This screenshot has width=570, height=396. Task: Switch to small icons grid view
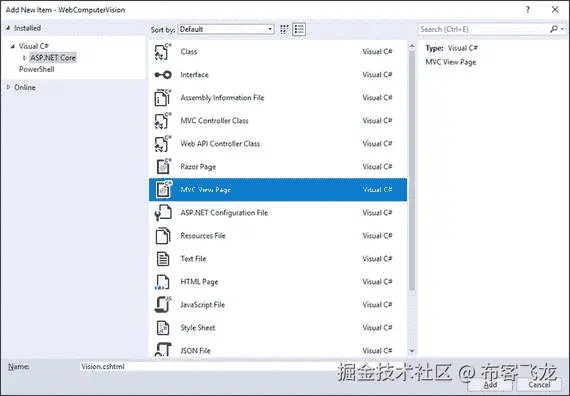(284, 29)
